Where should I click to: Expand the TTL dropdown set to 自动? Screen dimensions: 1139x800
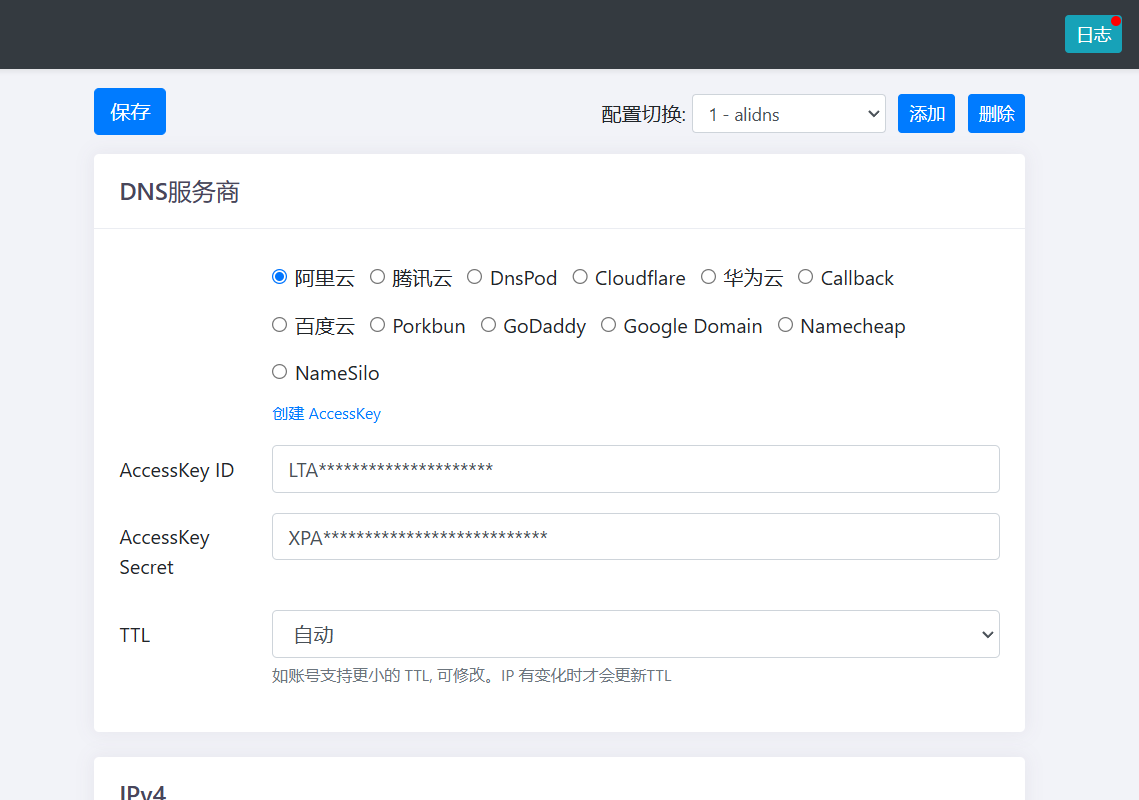tap(635, 634)
